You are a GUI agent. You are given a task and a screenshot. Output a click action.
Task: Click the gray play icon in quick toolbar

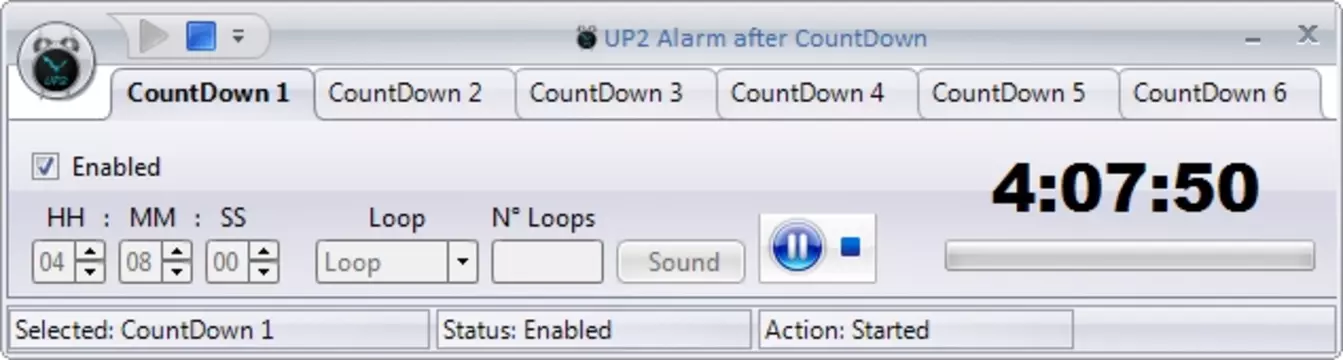pos(154,37)
